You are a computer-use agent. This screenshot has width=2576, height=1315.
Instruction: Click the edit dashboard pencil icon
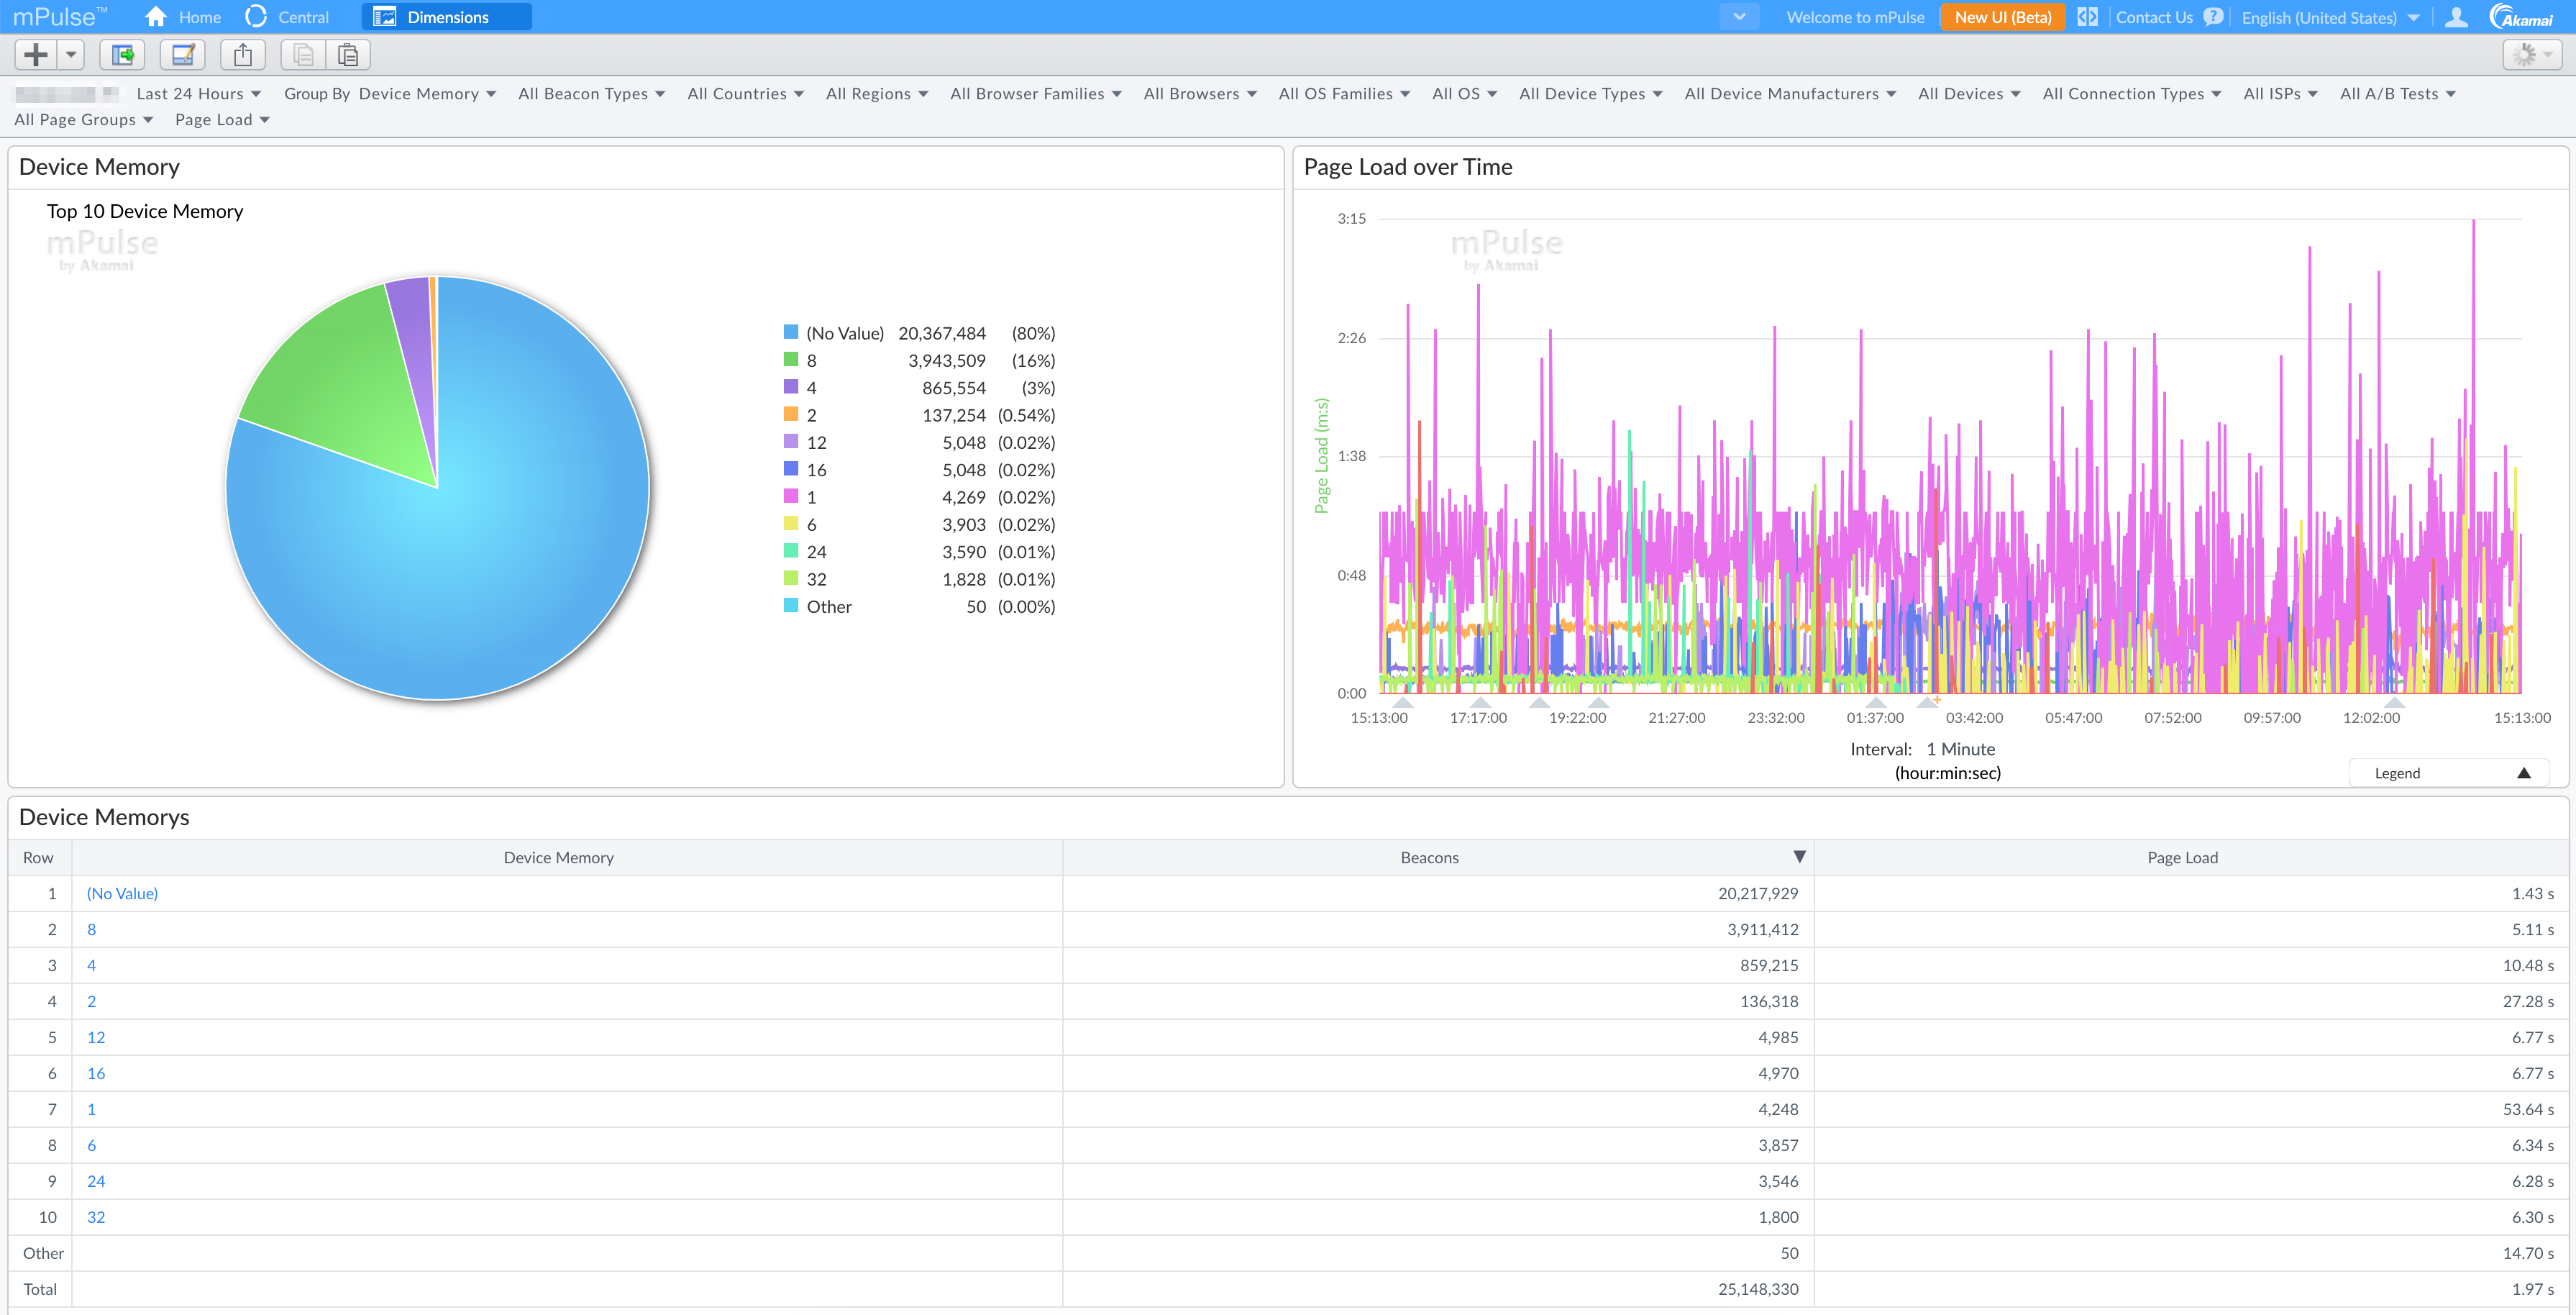(x=183, y=55)
